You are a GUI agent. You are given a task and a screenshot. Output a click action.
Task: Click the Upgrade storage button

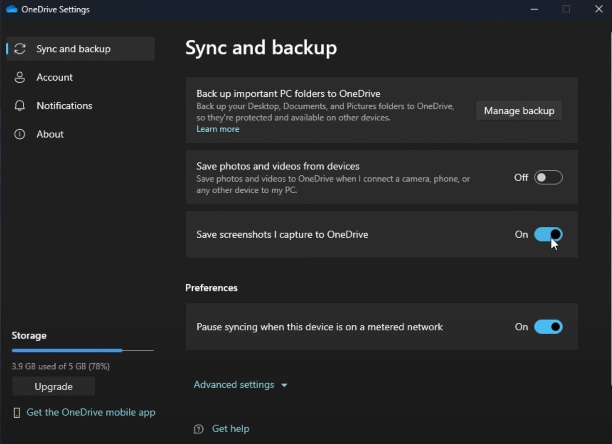tap(53, 387)
